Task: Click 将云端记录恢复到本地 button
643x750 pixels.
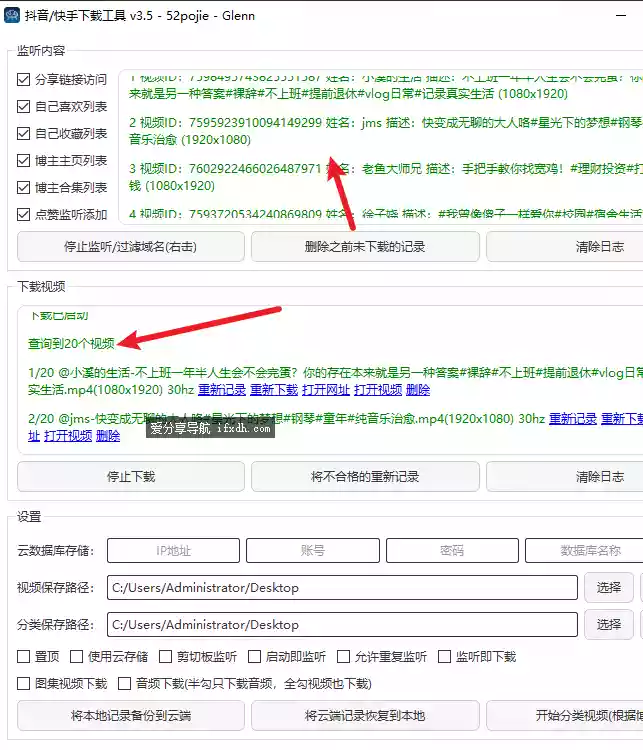Action: click(x=365, y=716)
